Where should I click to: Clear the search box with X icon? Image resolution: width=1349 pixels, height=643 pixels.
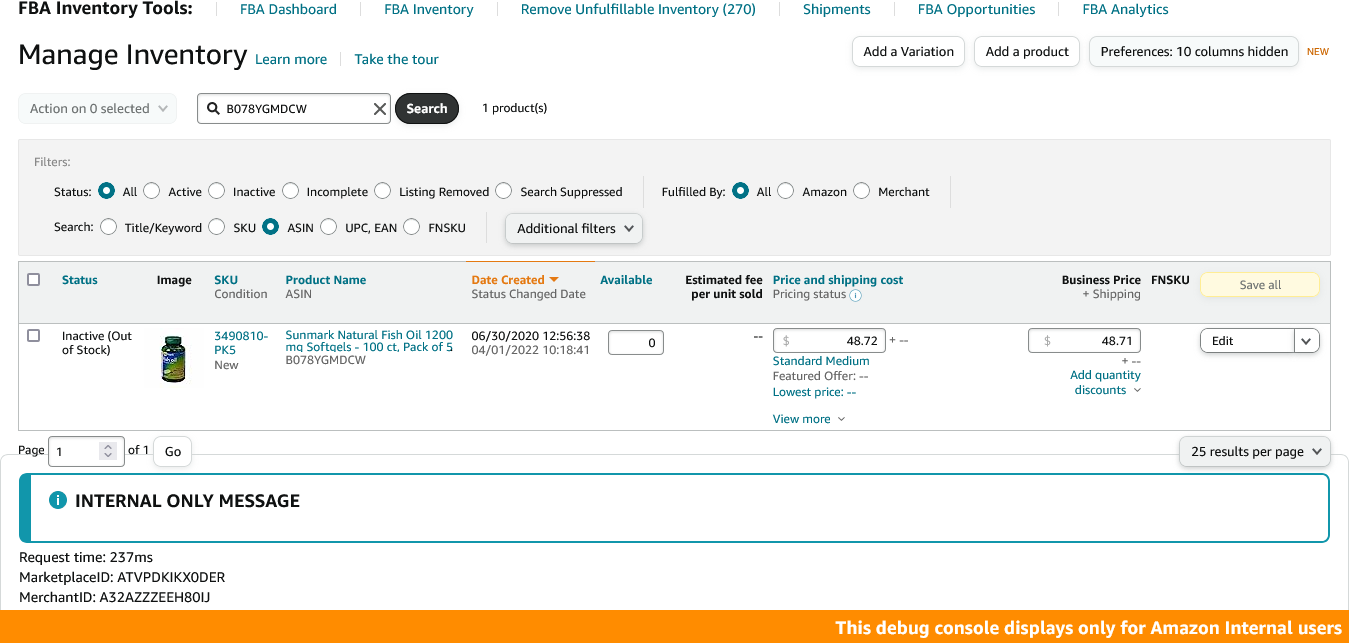pyautogui.click(x=380, y=109)
